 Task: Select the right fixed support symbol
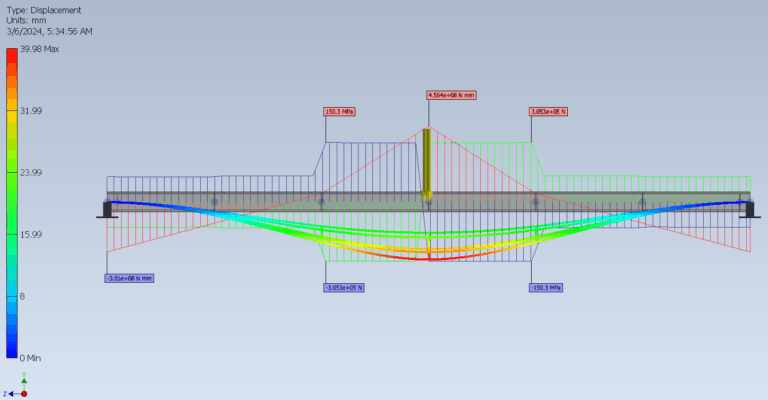click(x=747, y=209)
